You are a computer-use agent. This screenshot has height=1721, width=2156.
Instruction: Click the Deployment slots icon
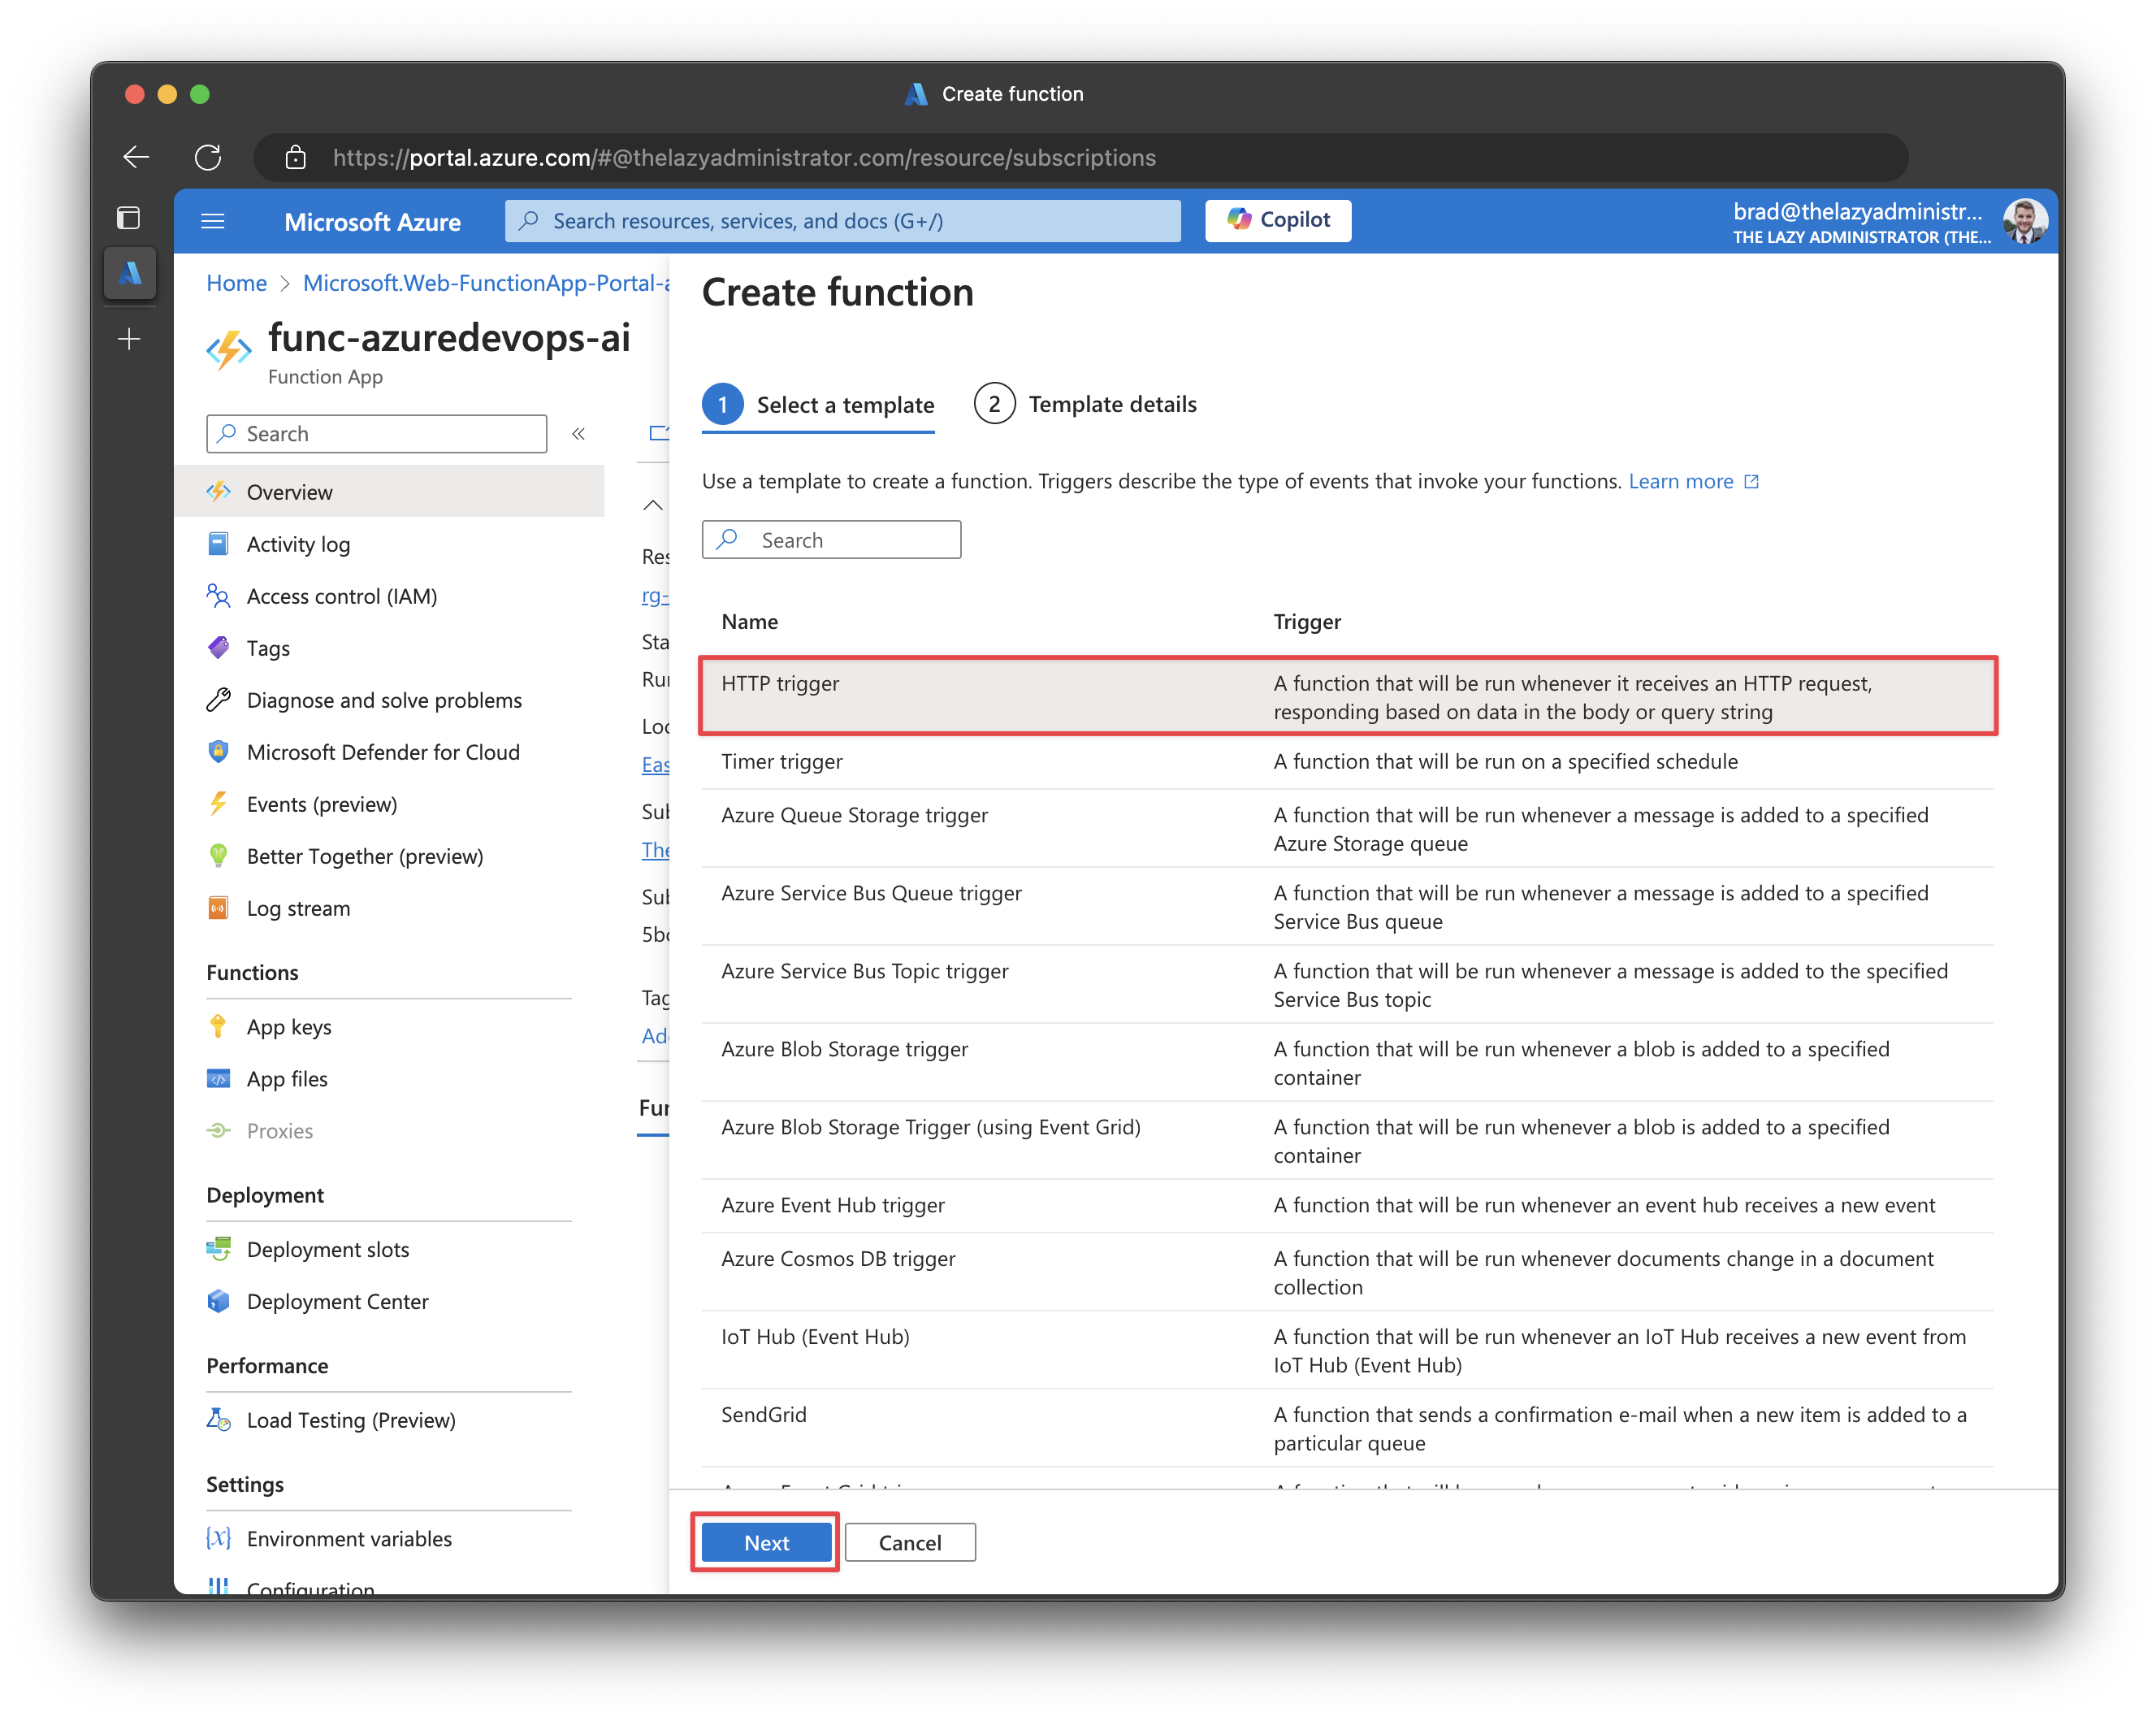[x=218, y=1249]
